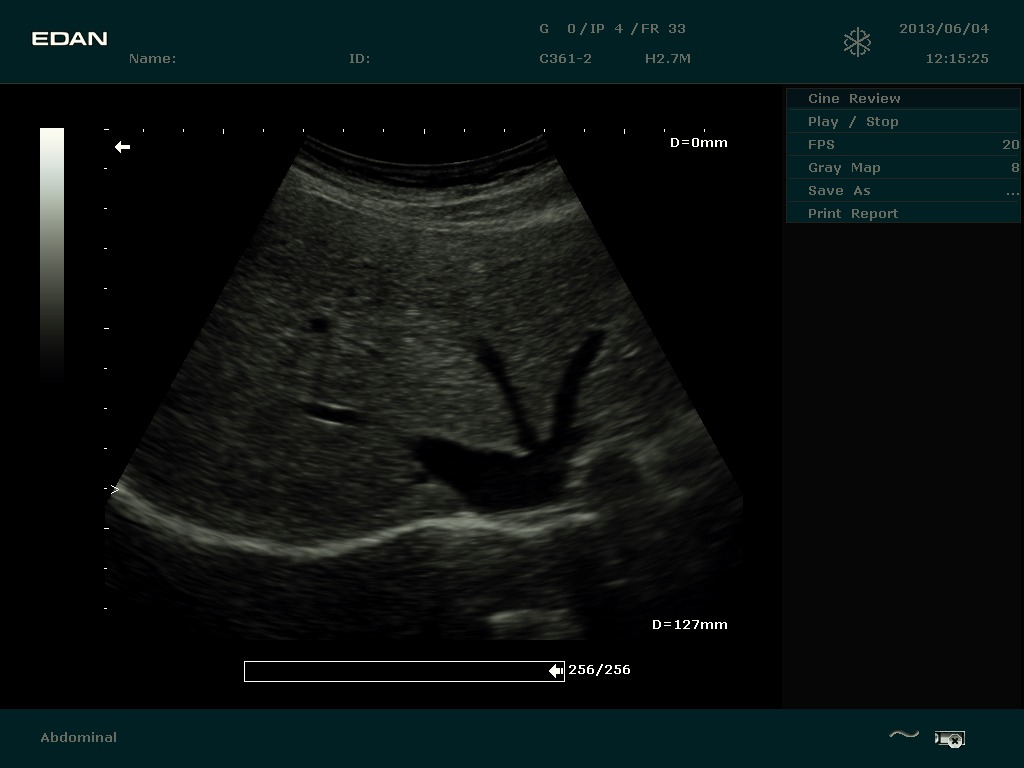Select the FPS setting row
The image size is (1024, 768).
pos(902,145)
